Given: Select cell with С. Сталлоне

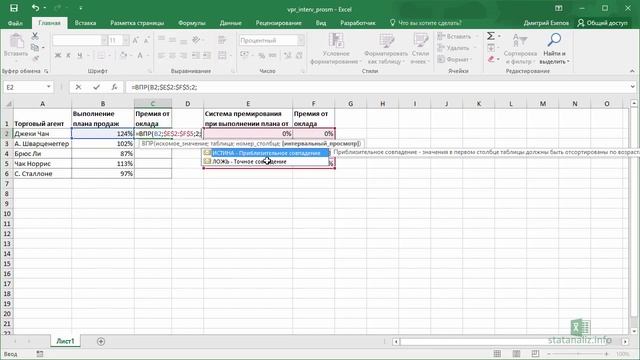Looking at the screenshot, I should tap(42, 173).
